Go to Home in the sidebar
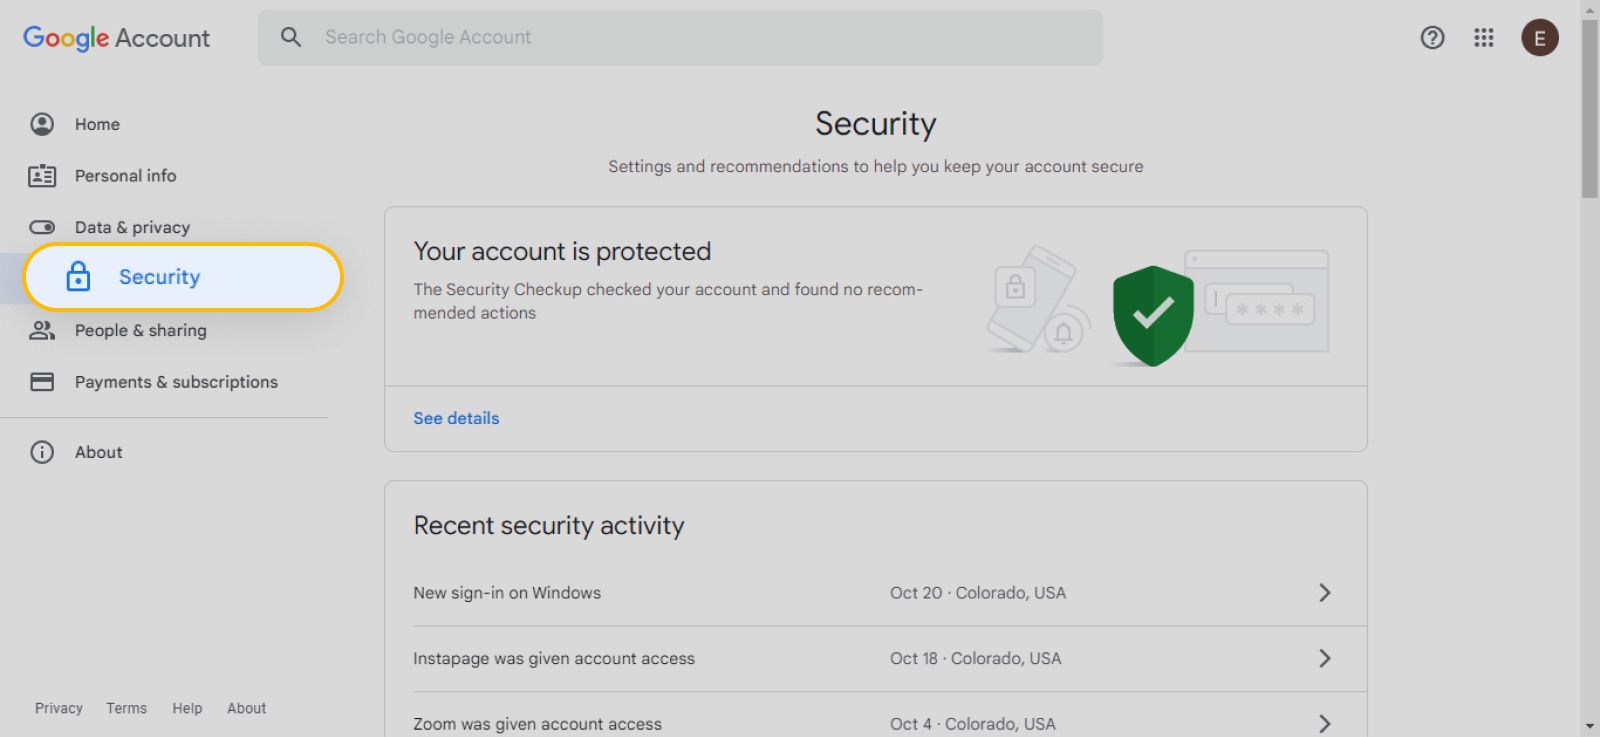The width and height of the screenshot is (1600, 737). pos(97,124)
